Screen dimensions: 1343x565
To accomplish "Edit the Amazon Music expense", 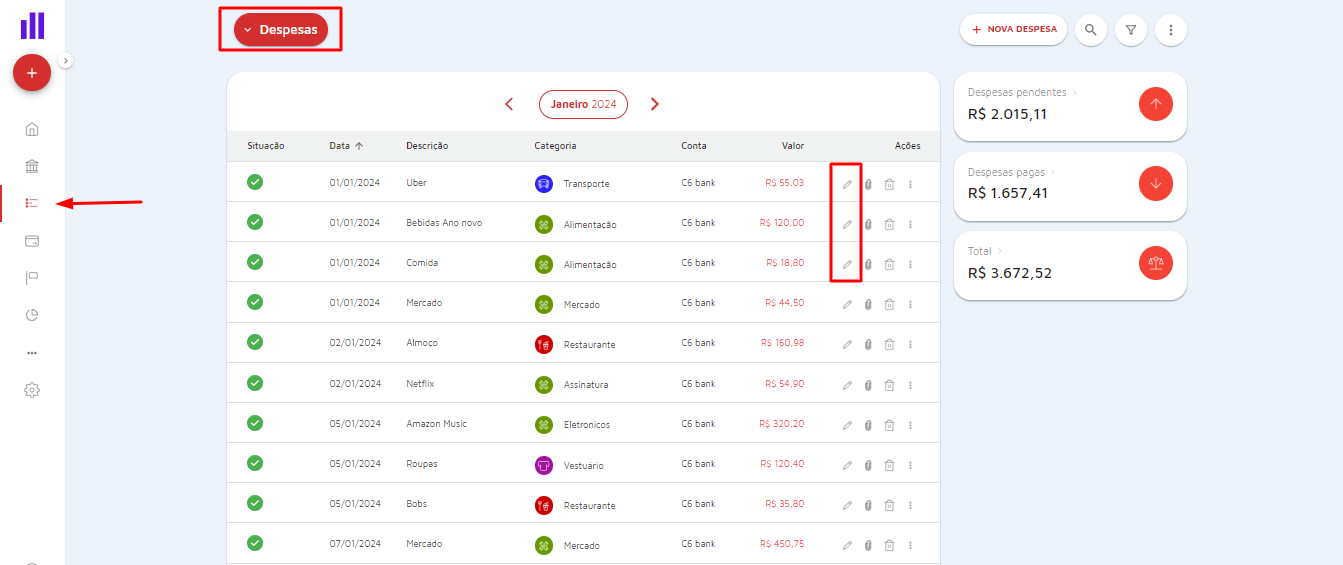I will coord(847,425).
